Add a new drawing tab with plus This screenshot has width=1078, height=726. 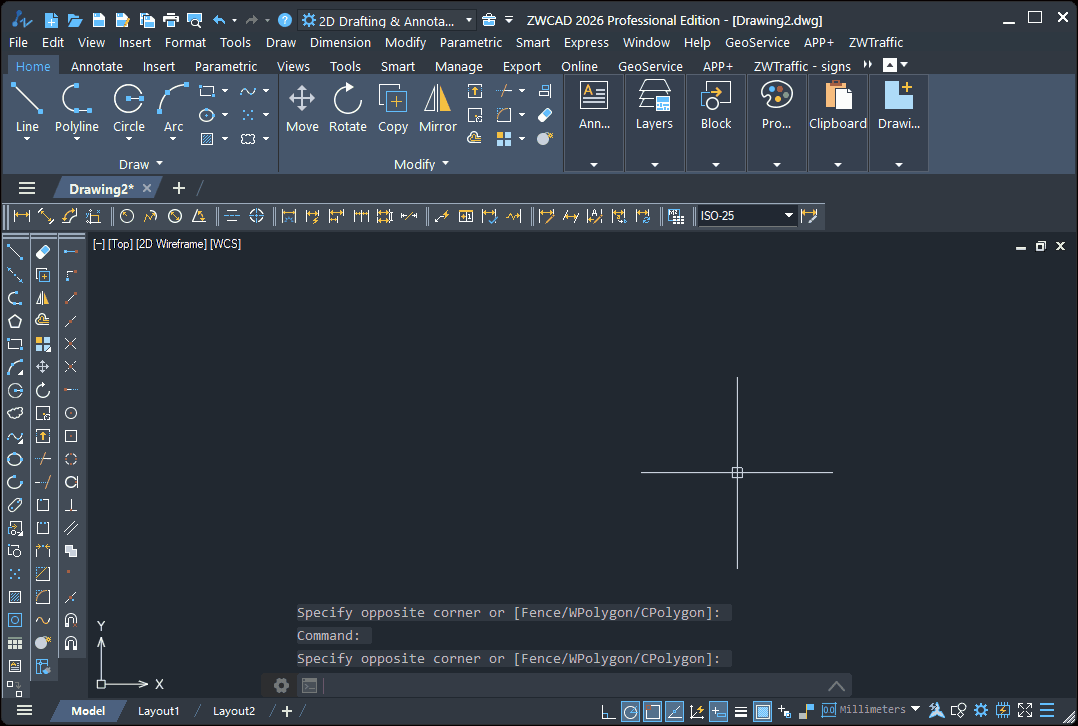point(179,188)
